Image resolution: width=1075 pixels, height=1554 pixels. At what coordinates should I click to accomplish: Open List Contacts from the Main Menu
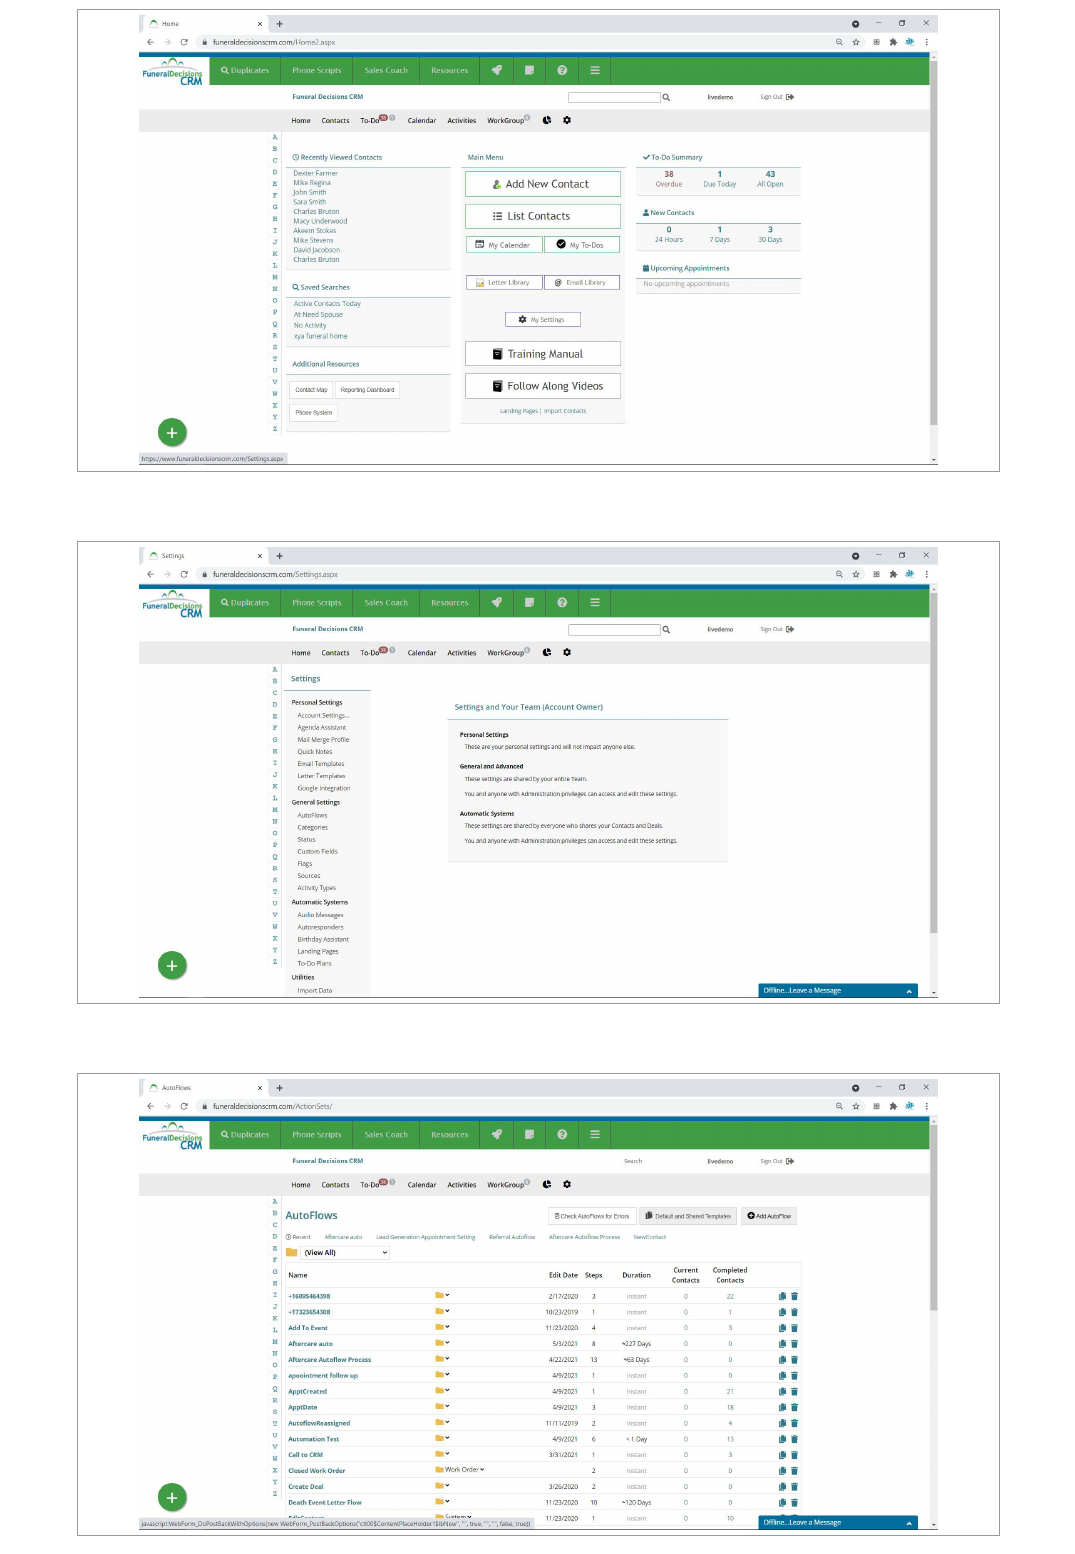[x=542, y=216]
